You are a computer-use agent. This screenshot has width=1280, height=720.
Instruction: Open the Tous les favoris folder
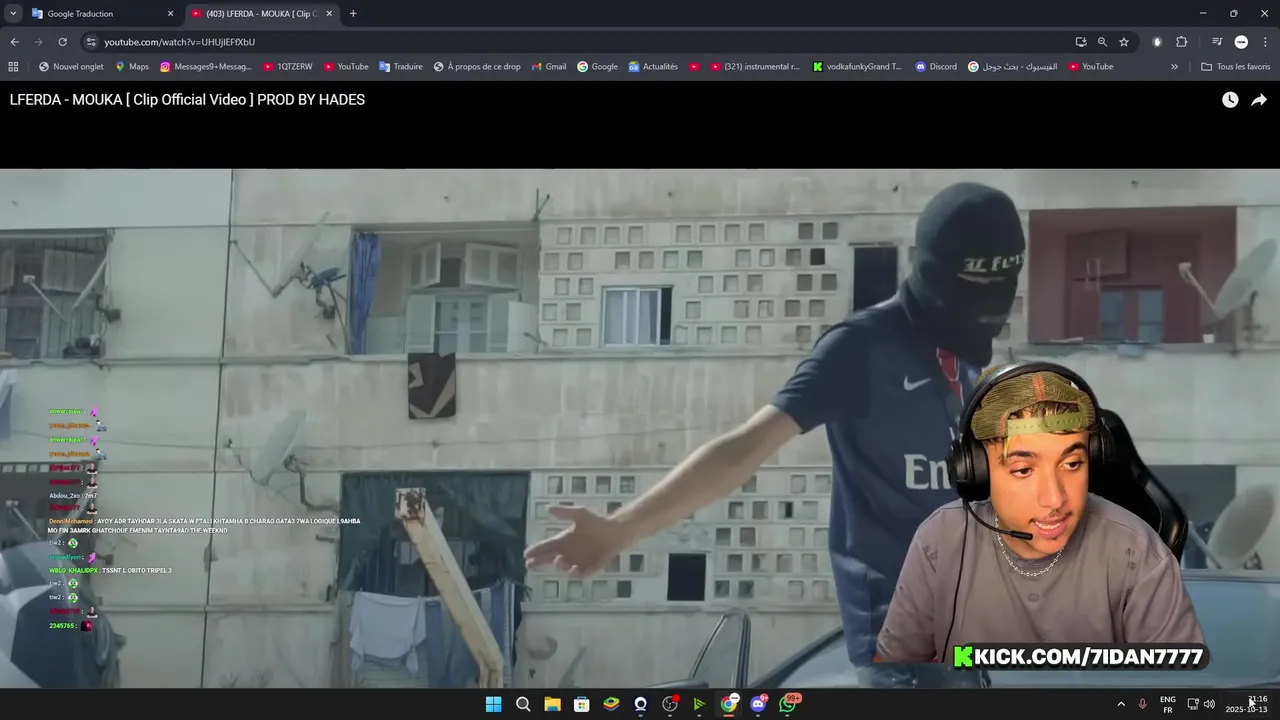click(1235, 67)
